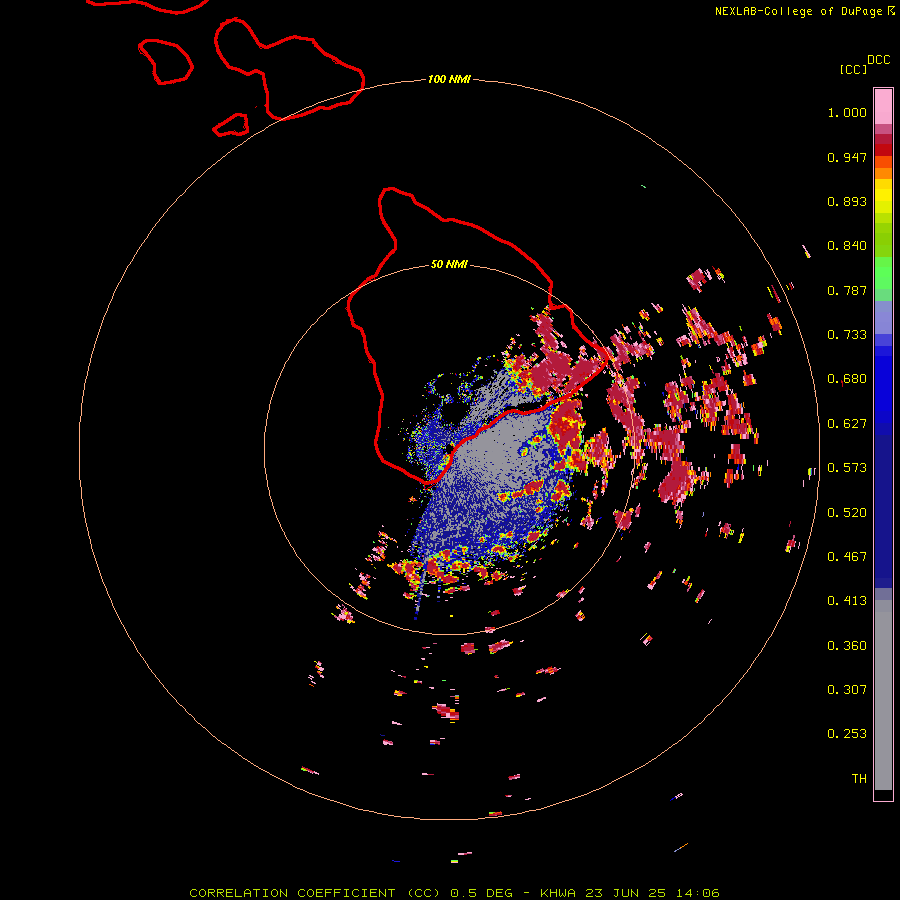Screen dimensions: 900x900
Task: Click the 50 NMI range ring label
Action: click(449, 264)
